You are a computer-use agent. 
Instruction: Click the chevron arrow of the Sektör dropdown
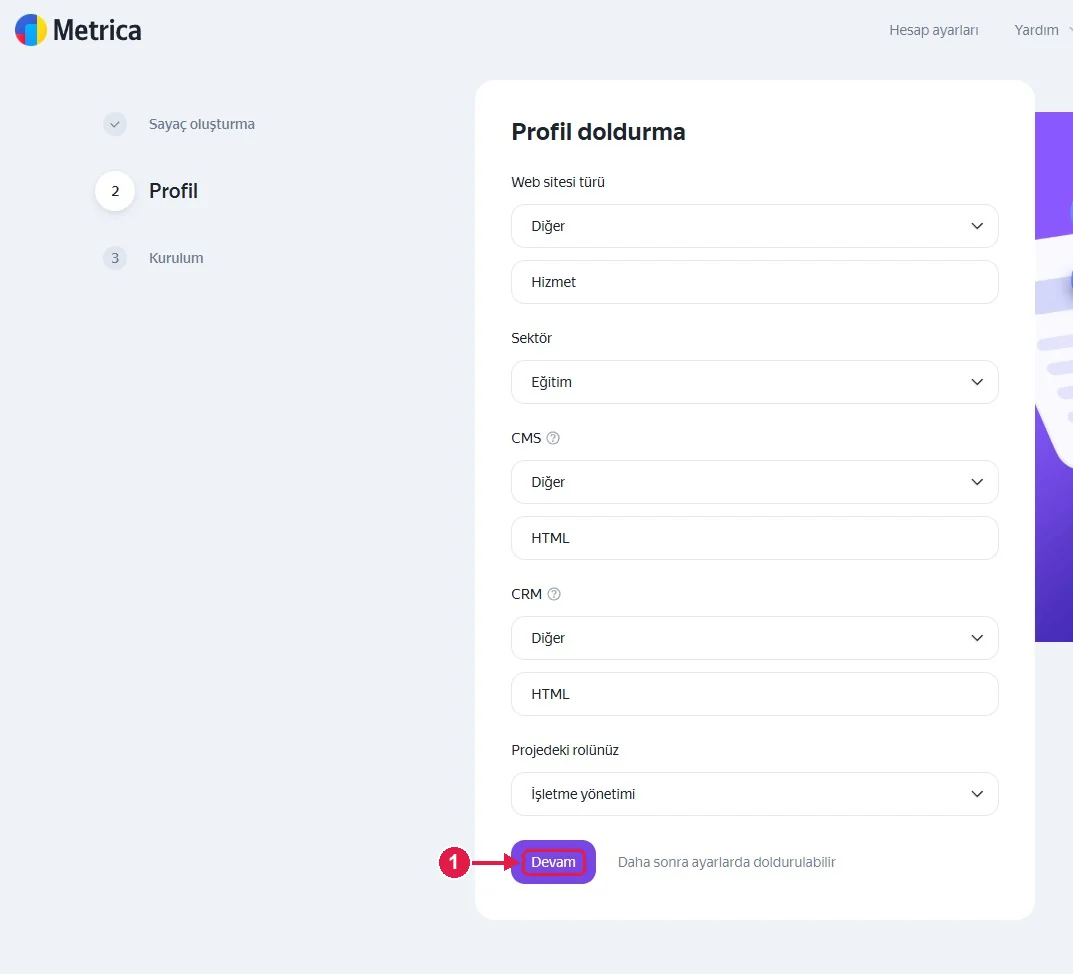pos(977,382)
